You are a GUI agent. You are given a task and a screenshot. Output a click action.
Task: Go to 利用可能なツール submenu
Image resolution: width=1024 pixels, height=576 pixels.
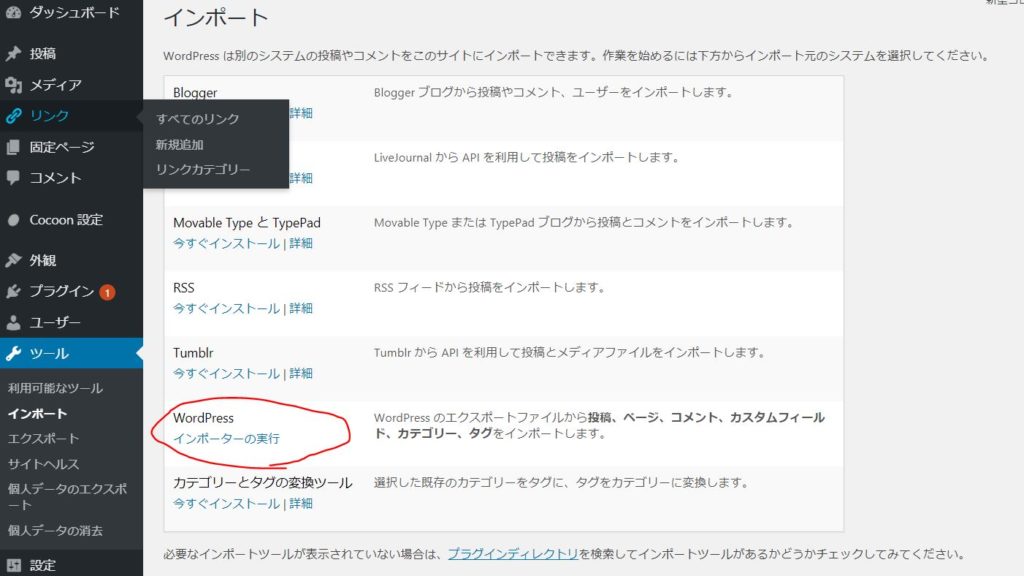coord(56,389)
